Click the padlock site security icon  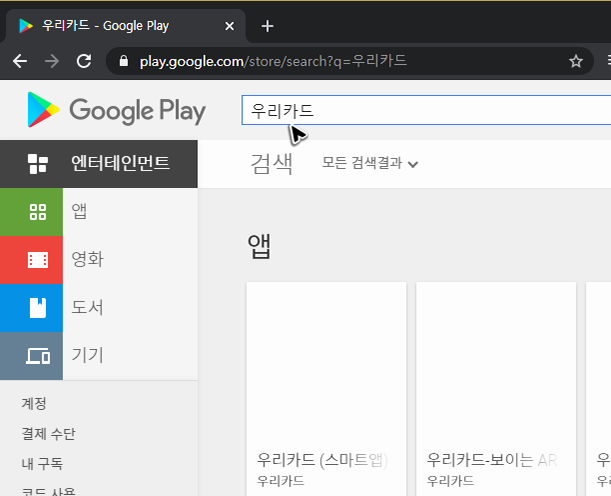pos(124,61)
